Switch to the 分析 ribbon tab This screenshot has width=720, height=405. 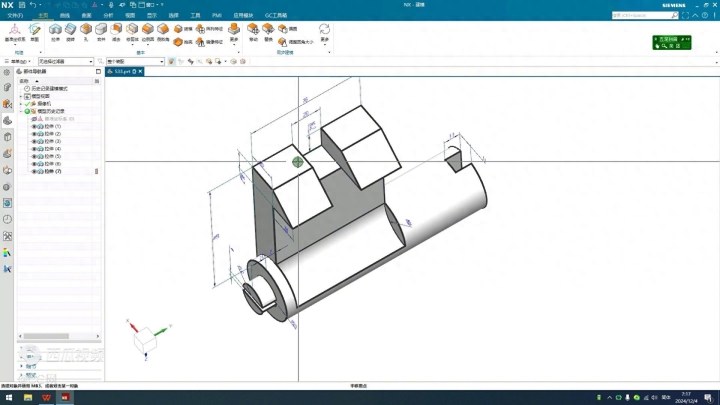coord(108,15)
